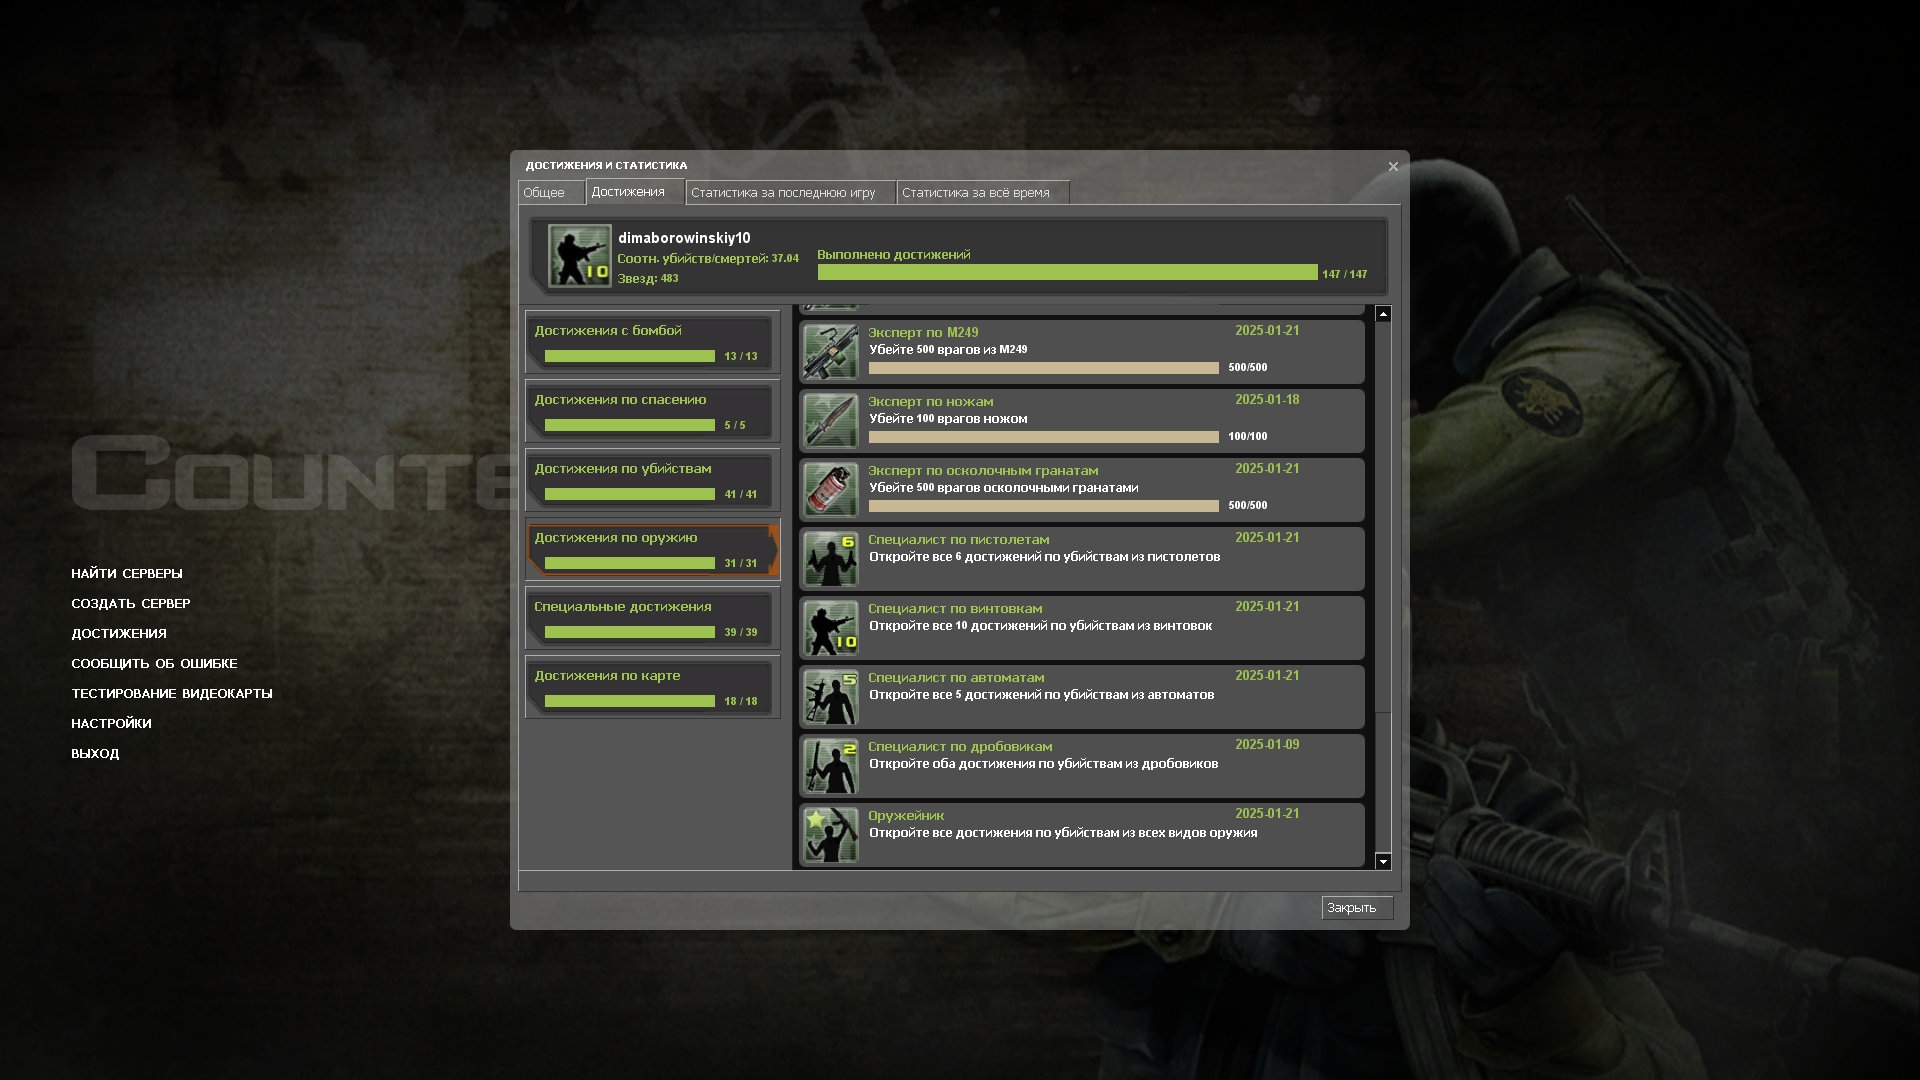This screenshot has height=1080, width=1920.
Task: Select Специальные достижения category
Action: tap(652, 618)
